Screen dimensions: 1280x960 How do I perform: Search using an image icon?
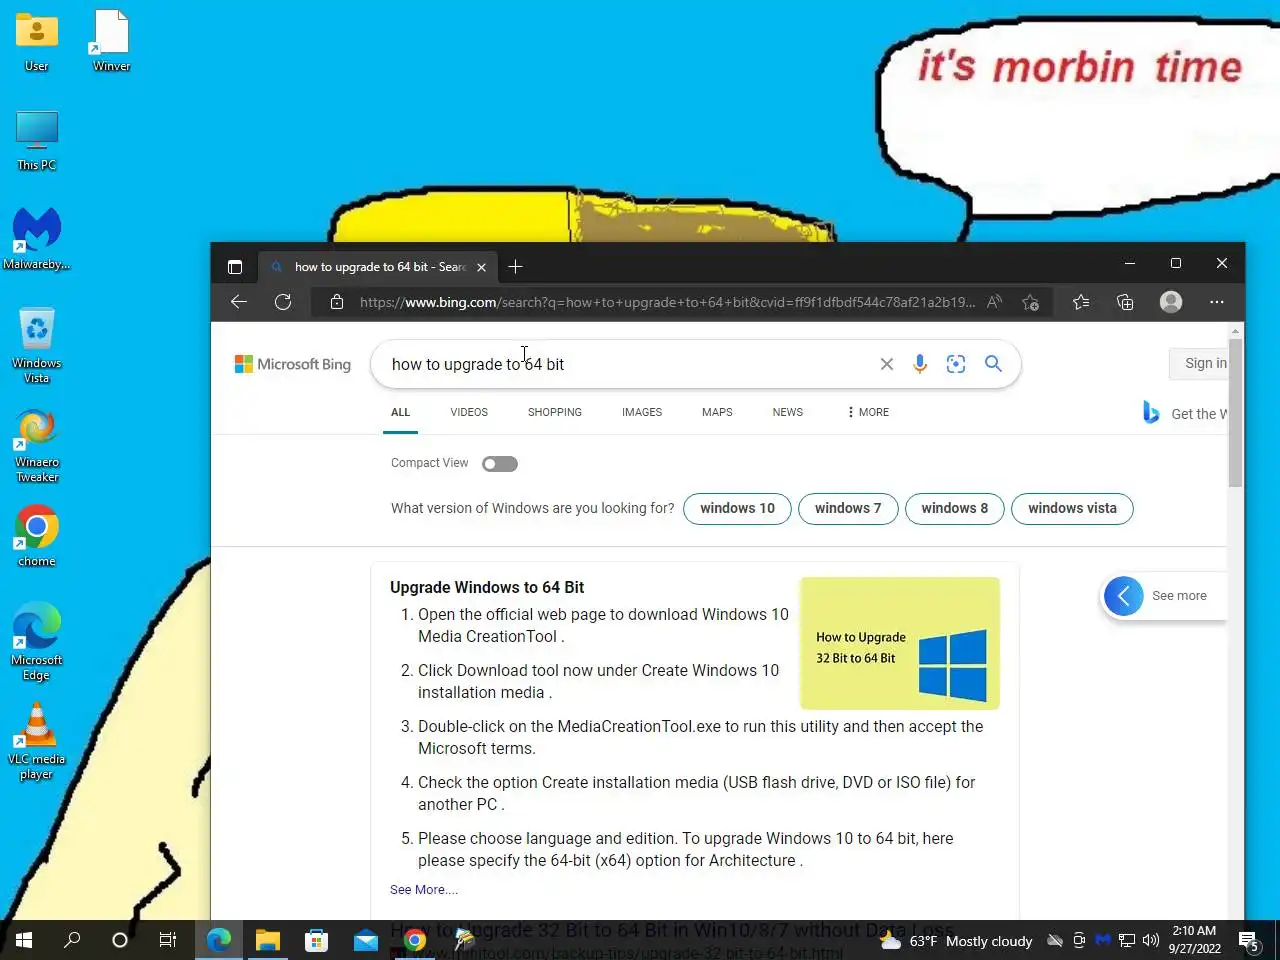tap(956, 364)
